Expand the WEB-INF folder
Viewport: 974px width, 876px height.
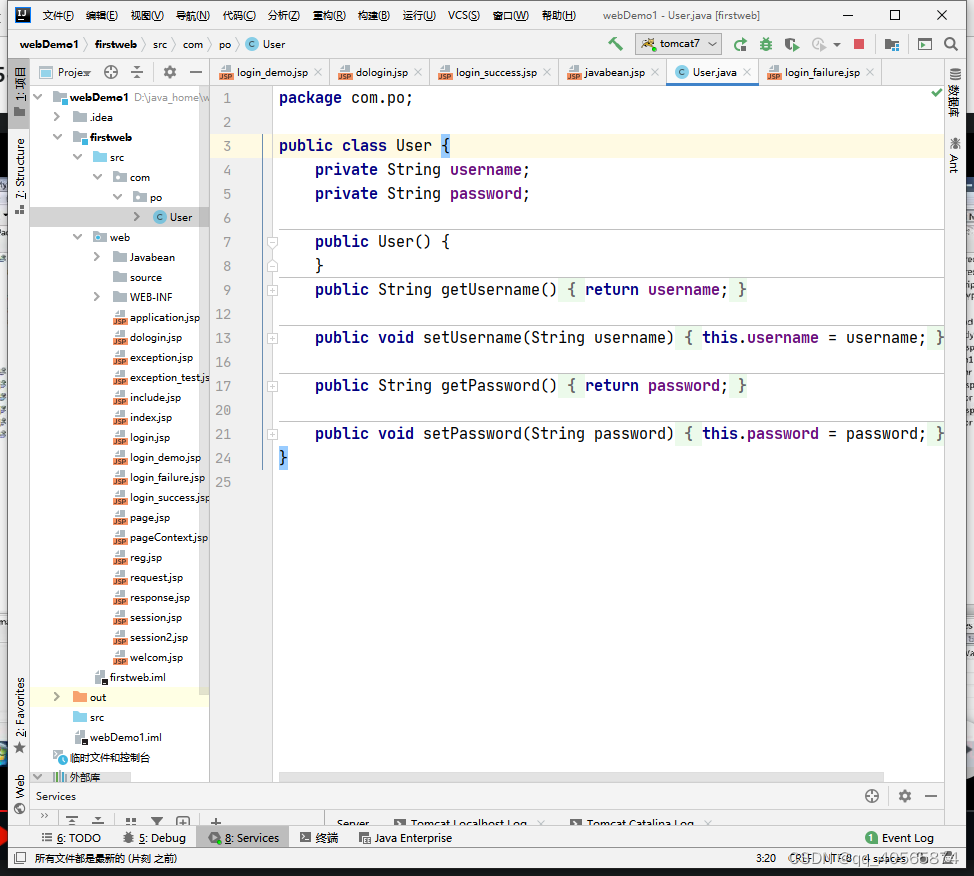(97, 297)
